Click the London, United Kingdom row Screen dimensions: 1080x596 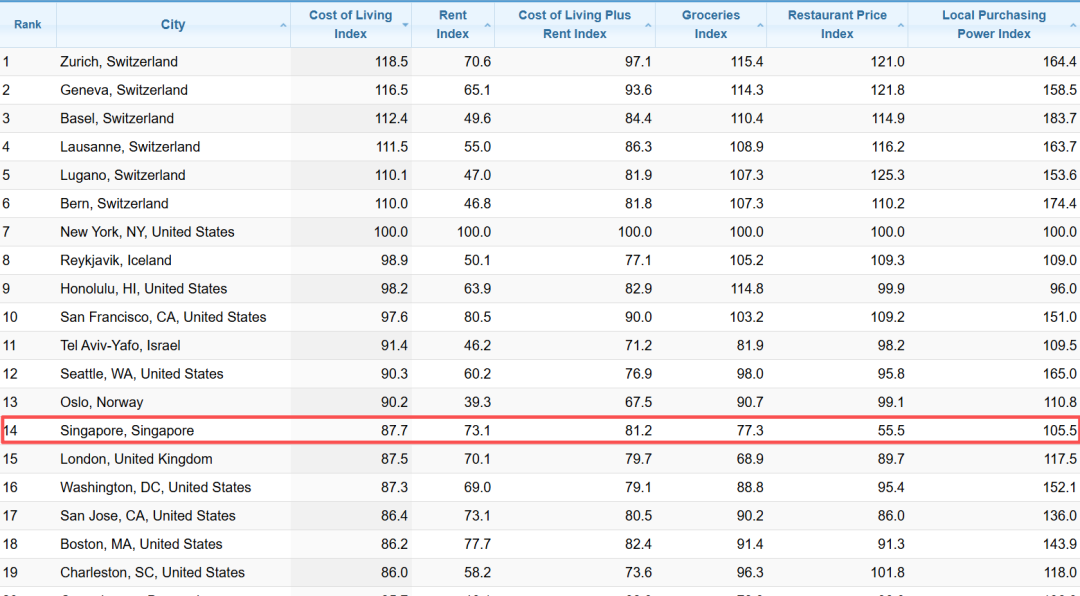tap(136, 459)
